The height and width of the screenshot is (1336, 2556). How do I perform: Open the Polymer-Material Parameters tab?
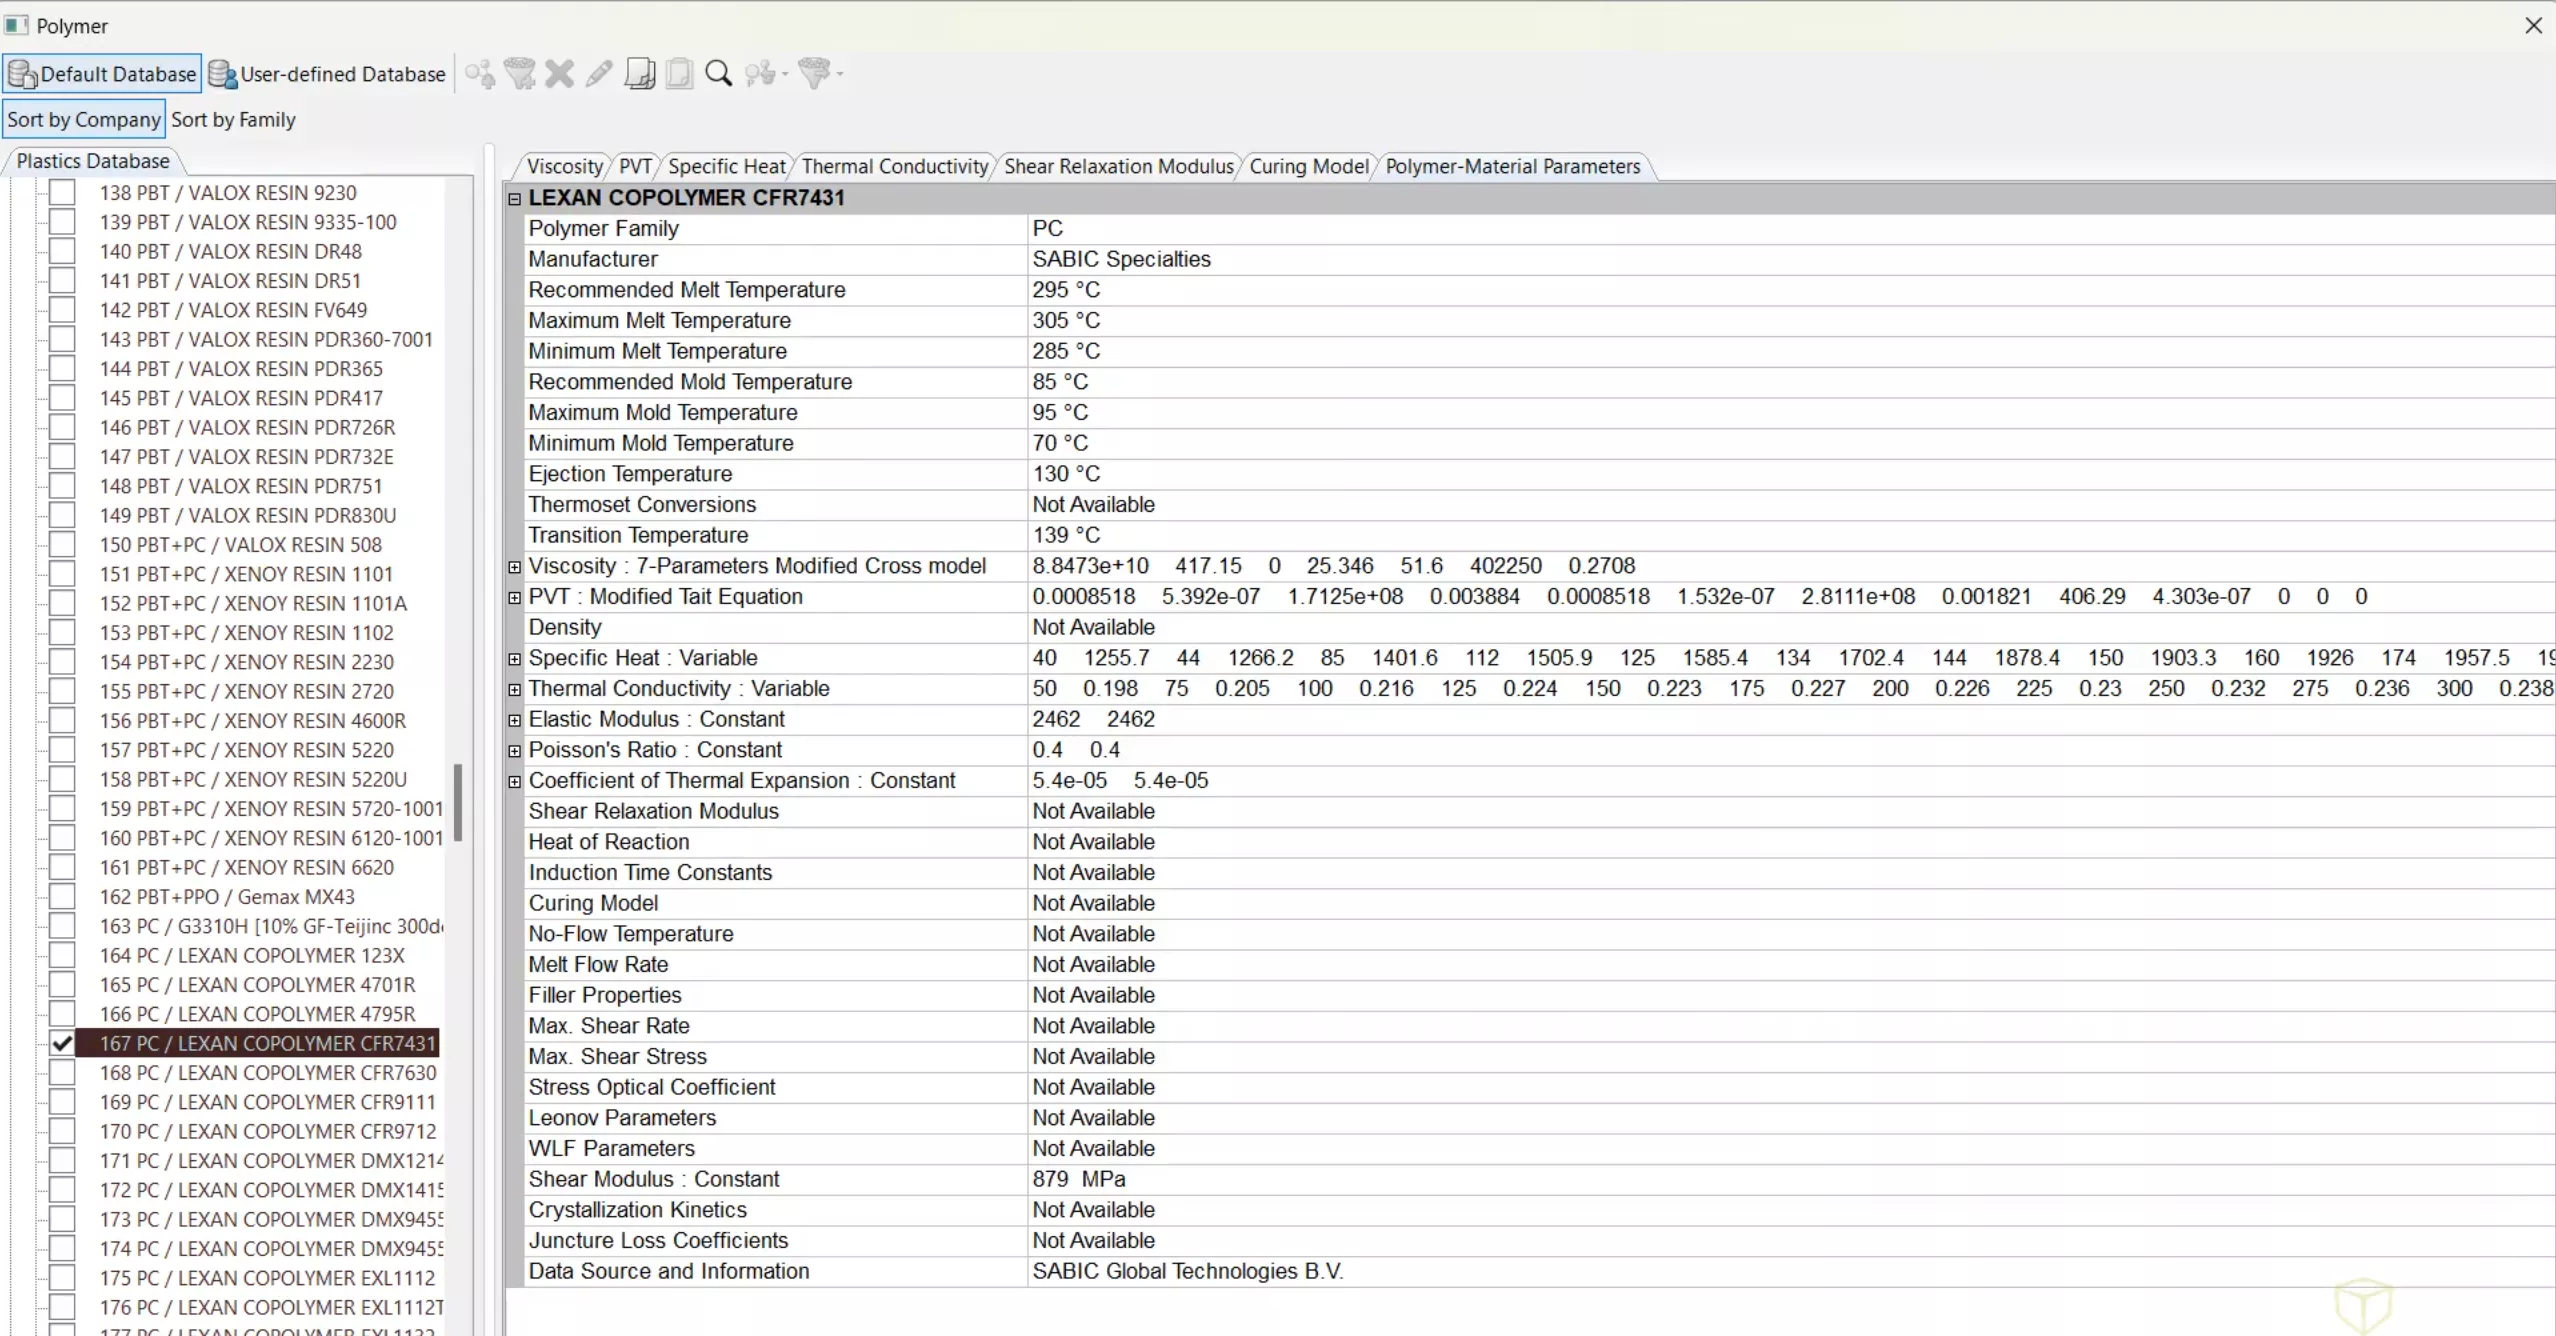1513,166
